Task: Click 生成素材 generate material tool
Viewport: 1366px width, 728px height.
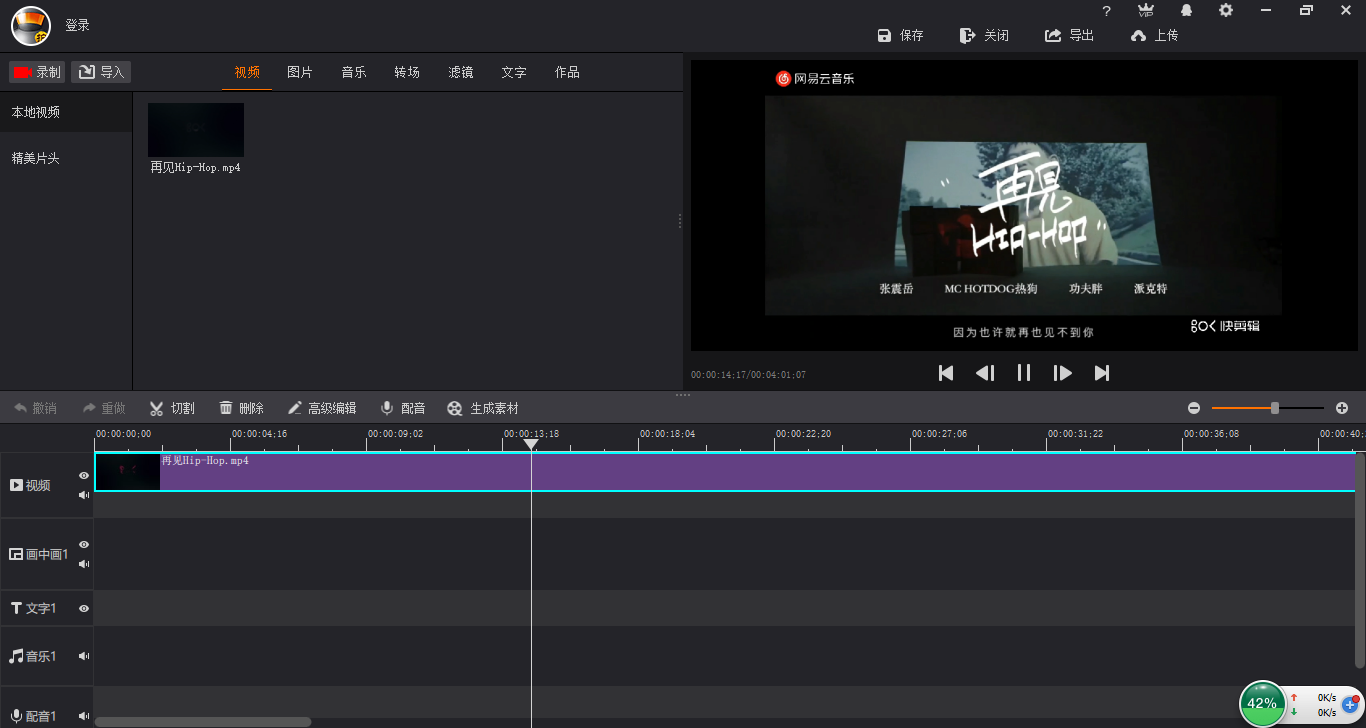Action: 483,408
